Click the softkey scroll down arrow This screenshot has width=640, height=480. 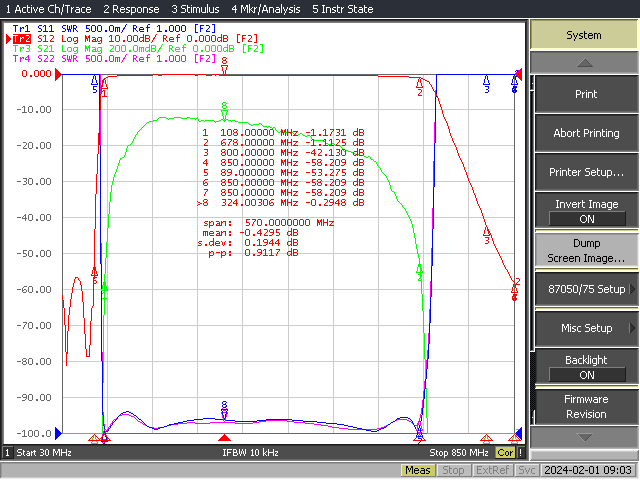(584, 438)
